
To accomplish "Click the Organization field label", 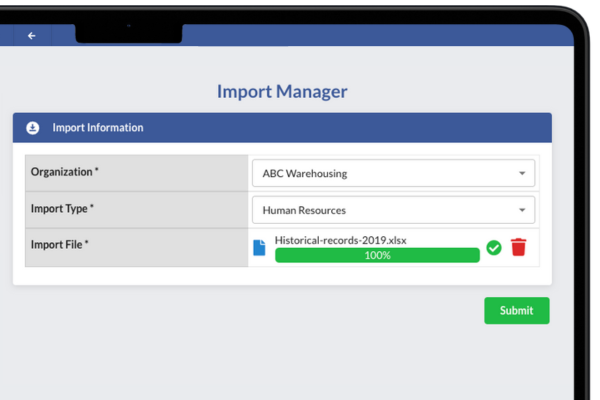I will click(x=65, y=172).
